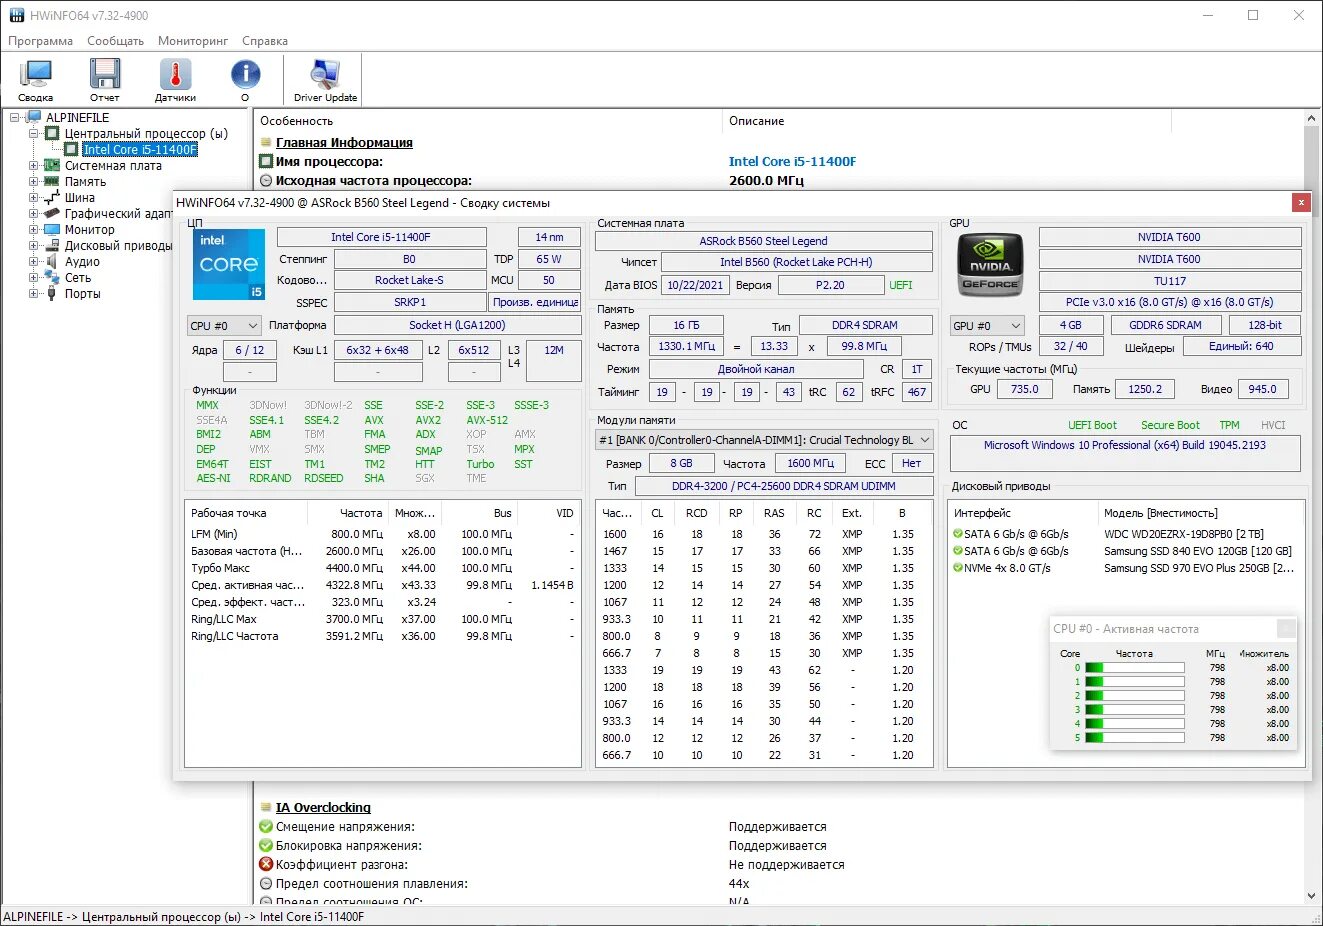
Task: Click the Дисковый приводы tree icon
Action: tap(52, 246)
